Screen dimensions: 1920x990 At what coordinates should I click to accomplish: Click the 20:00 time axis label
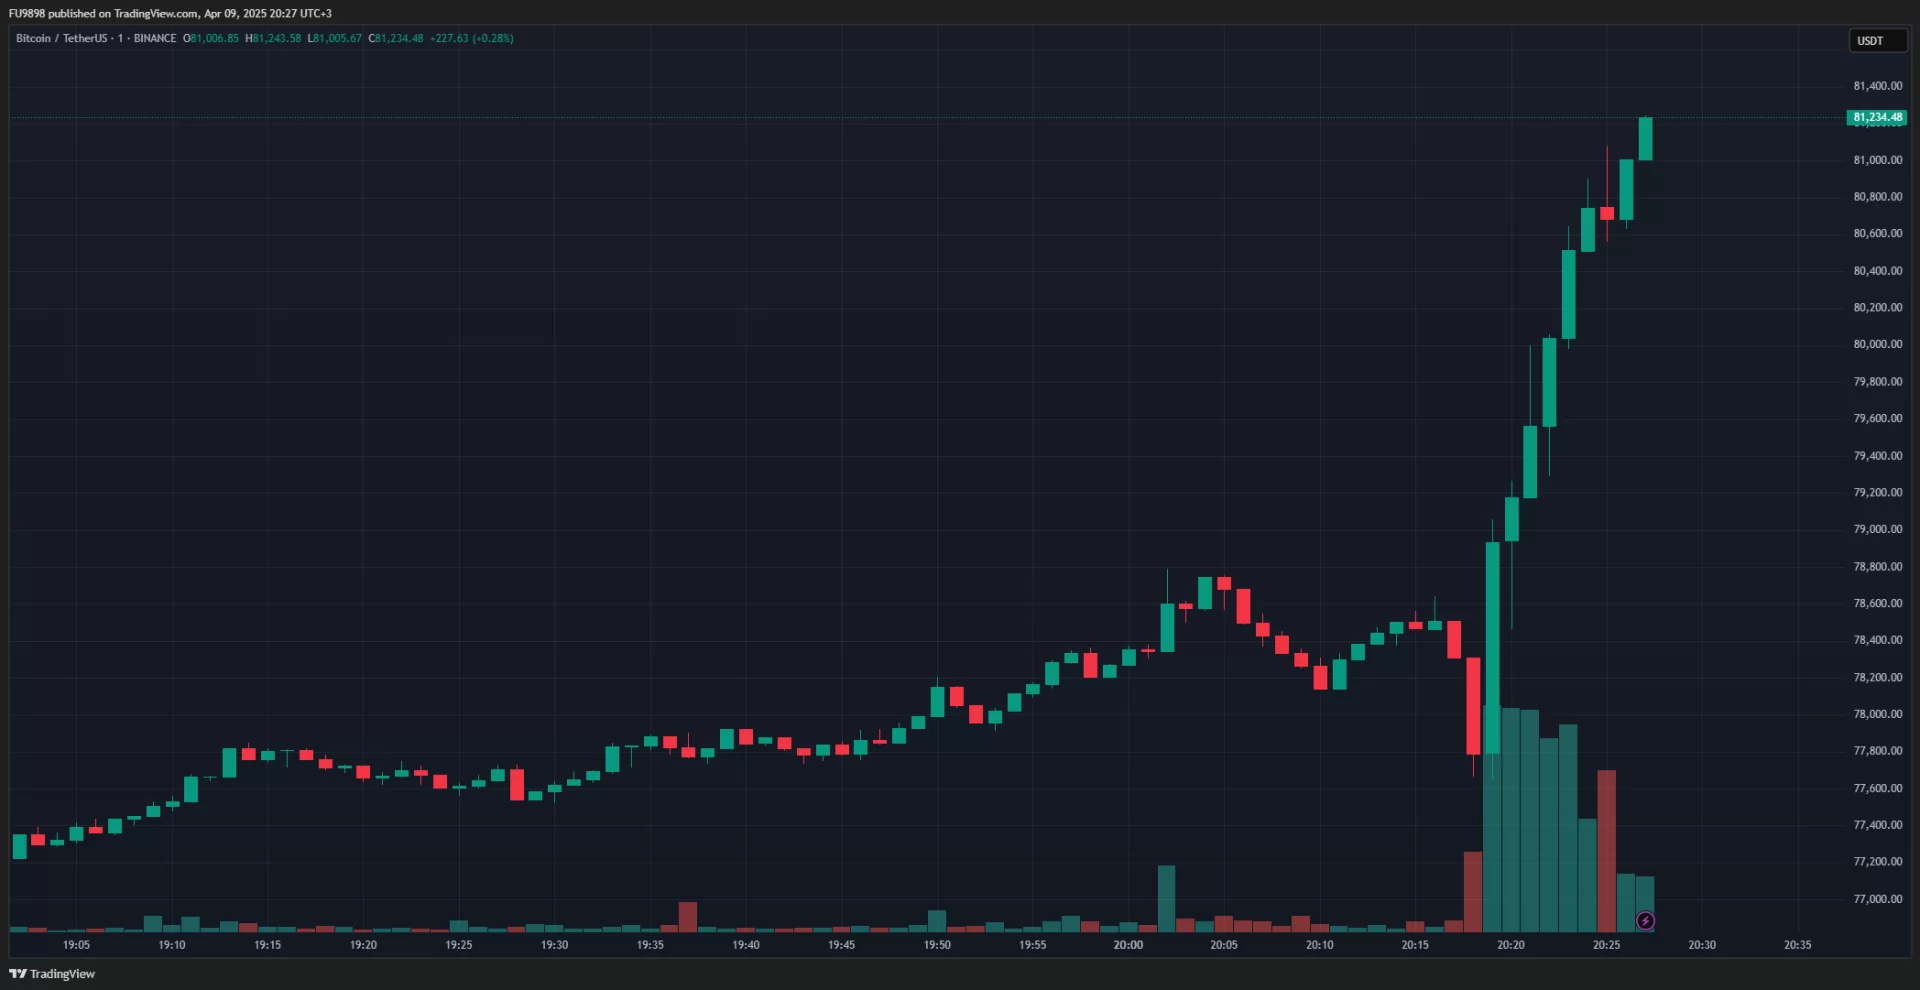(x=1128, y=945)
